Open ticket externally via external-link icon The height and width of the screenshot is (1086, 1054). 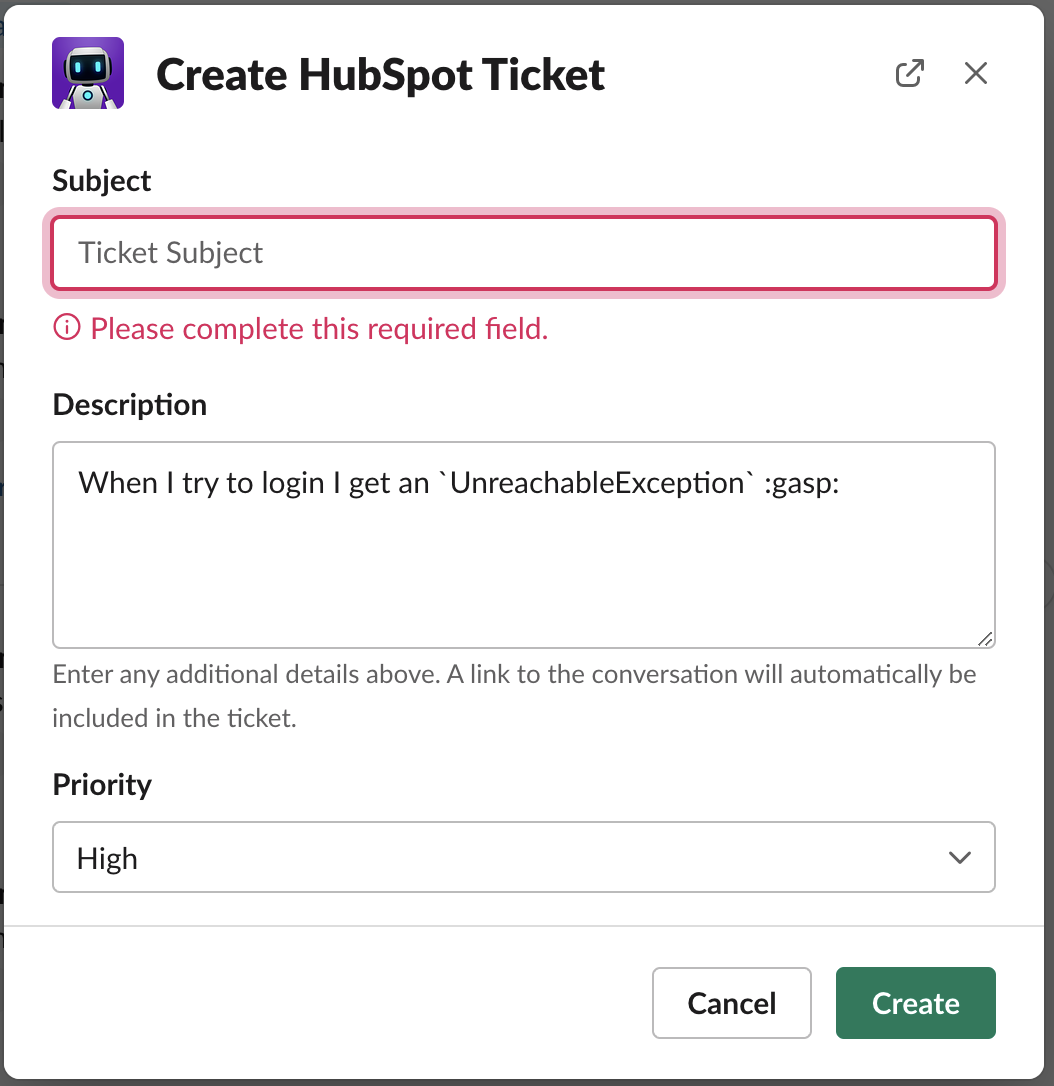coord(908,73)
